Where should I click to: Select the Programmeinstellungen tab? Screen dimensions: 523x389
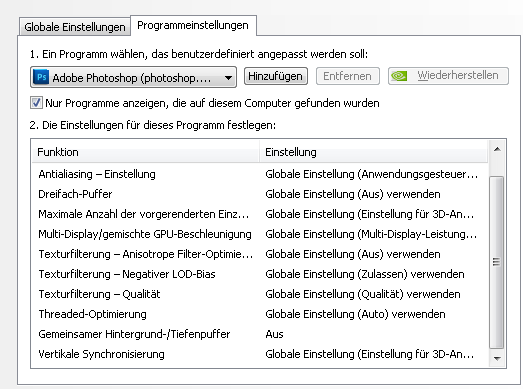click(x=193, y=25)
